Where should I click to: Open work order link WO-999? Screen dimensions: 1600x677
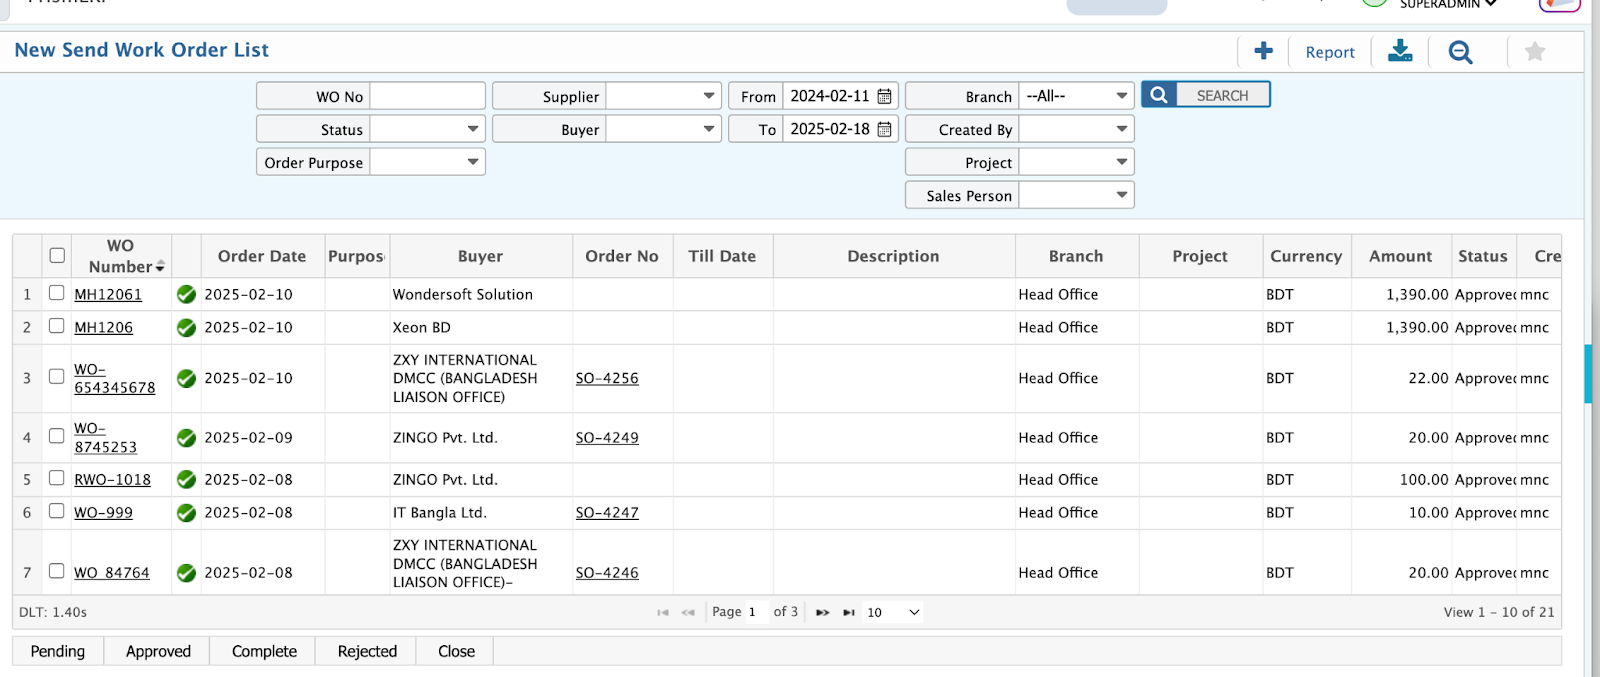[x=103, y=513]
